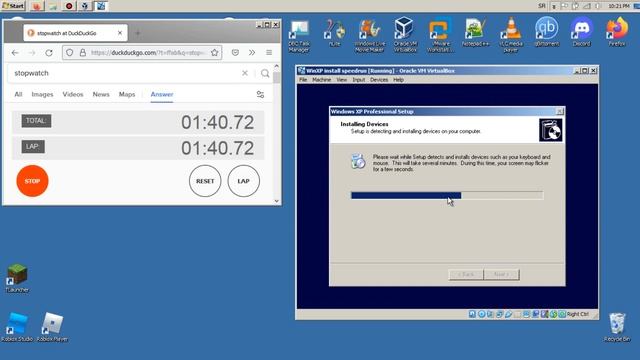Click the VirtualBox Right Ctrl host key indicator

[x=578, y=314]
